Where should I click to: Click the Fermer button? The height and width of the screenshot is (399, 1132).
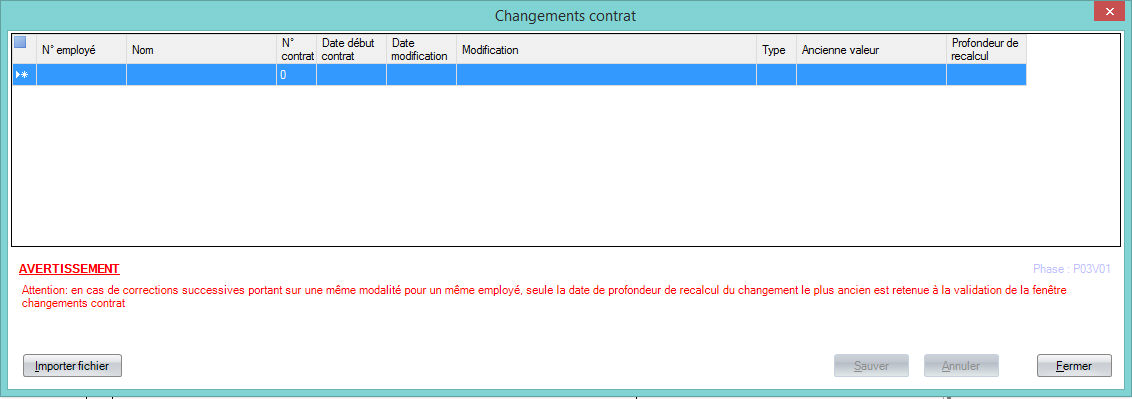pyautogui.click(x=1074, y=366)
